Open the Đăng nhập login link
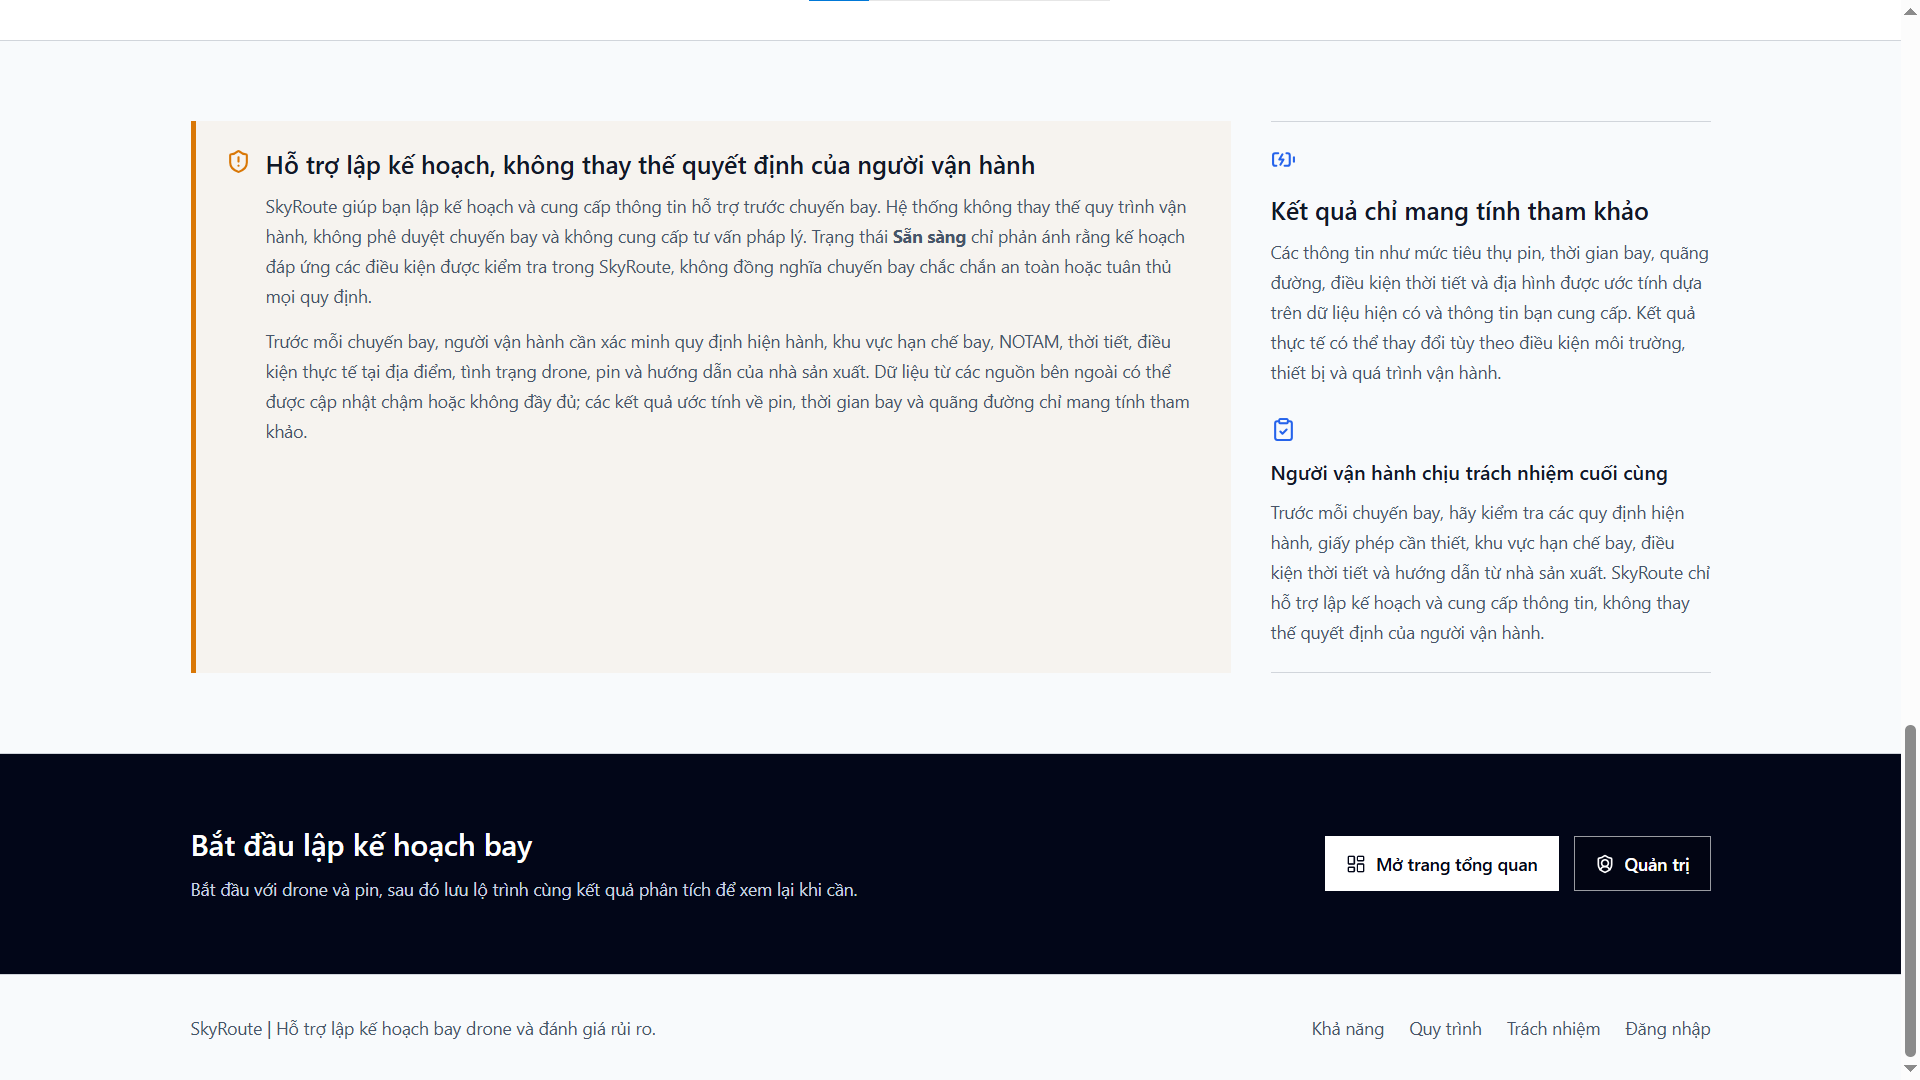Viewport: 1920px width, 1080px height. click(1667, 1029)
